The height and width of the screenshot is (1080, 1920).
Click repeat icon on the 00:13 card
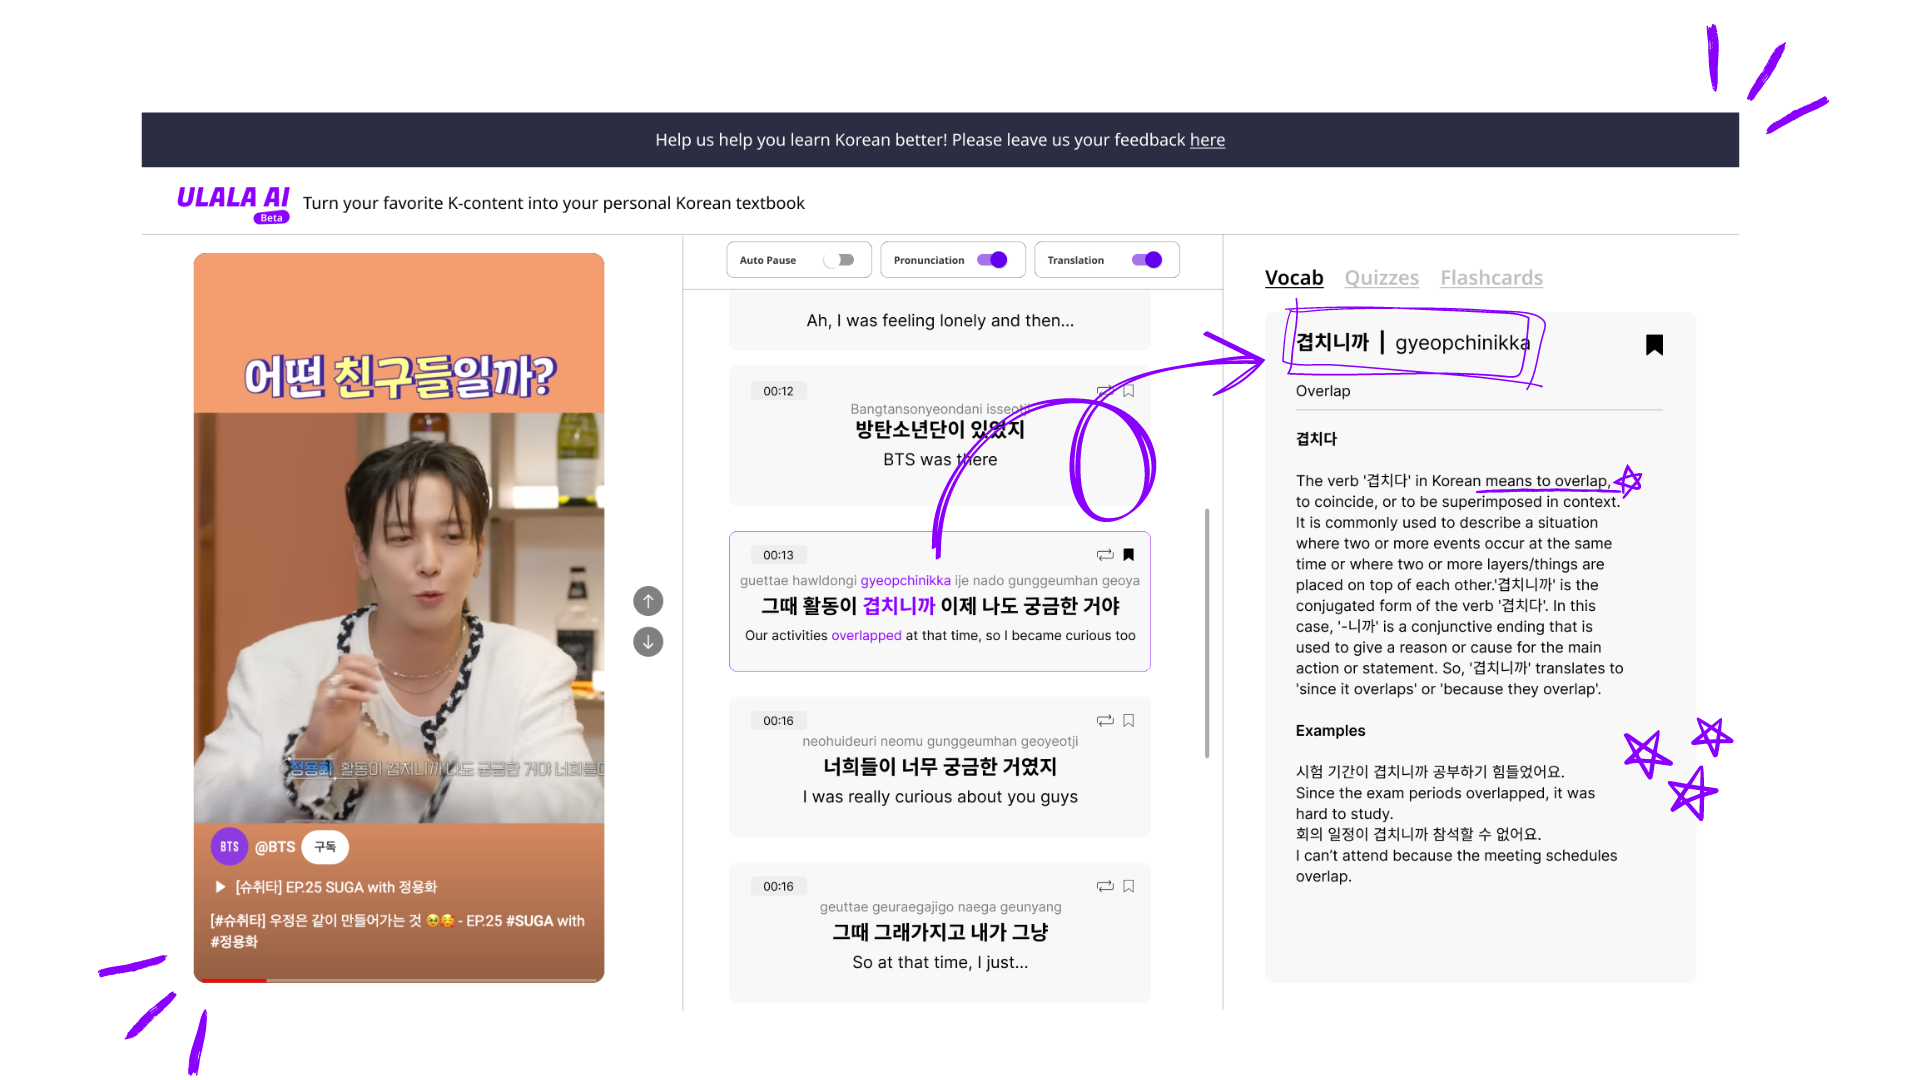tap(1105, 555)
